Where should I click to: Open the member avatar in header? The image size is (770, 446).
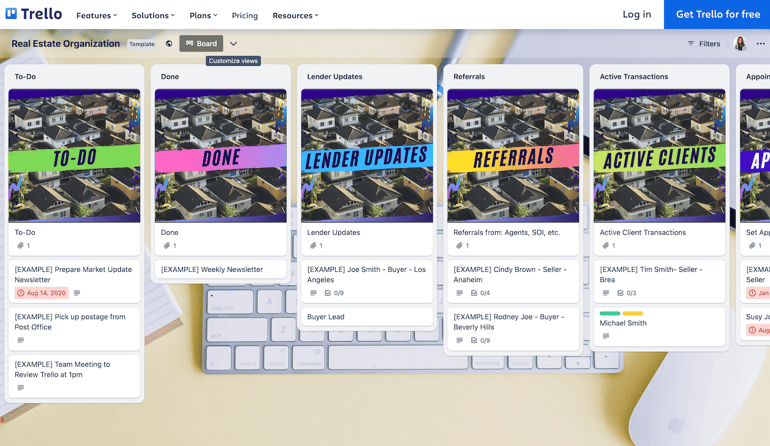pyautogui.click(x=740, y=44)
